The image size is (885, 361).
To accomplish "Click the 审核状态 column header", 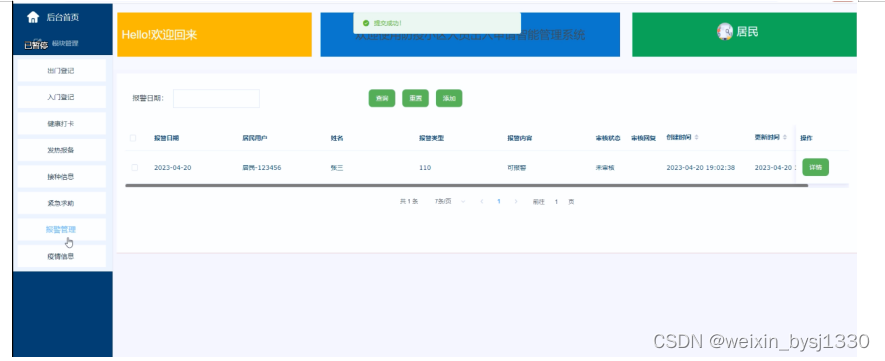I will tap(608, 138).
